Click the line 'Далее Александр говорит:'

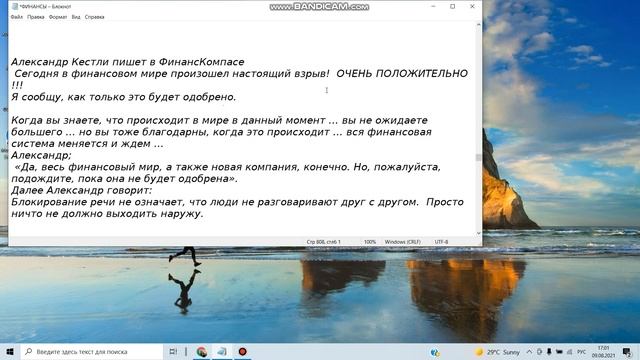click(x=82, y=190)
